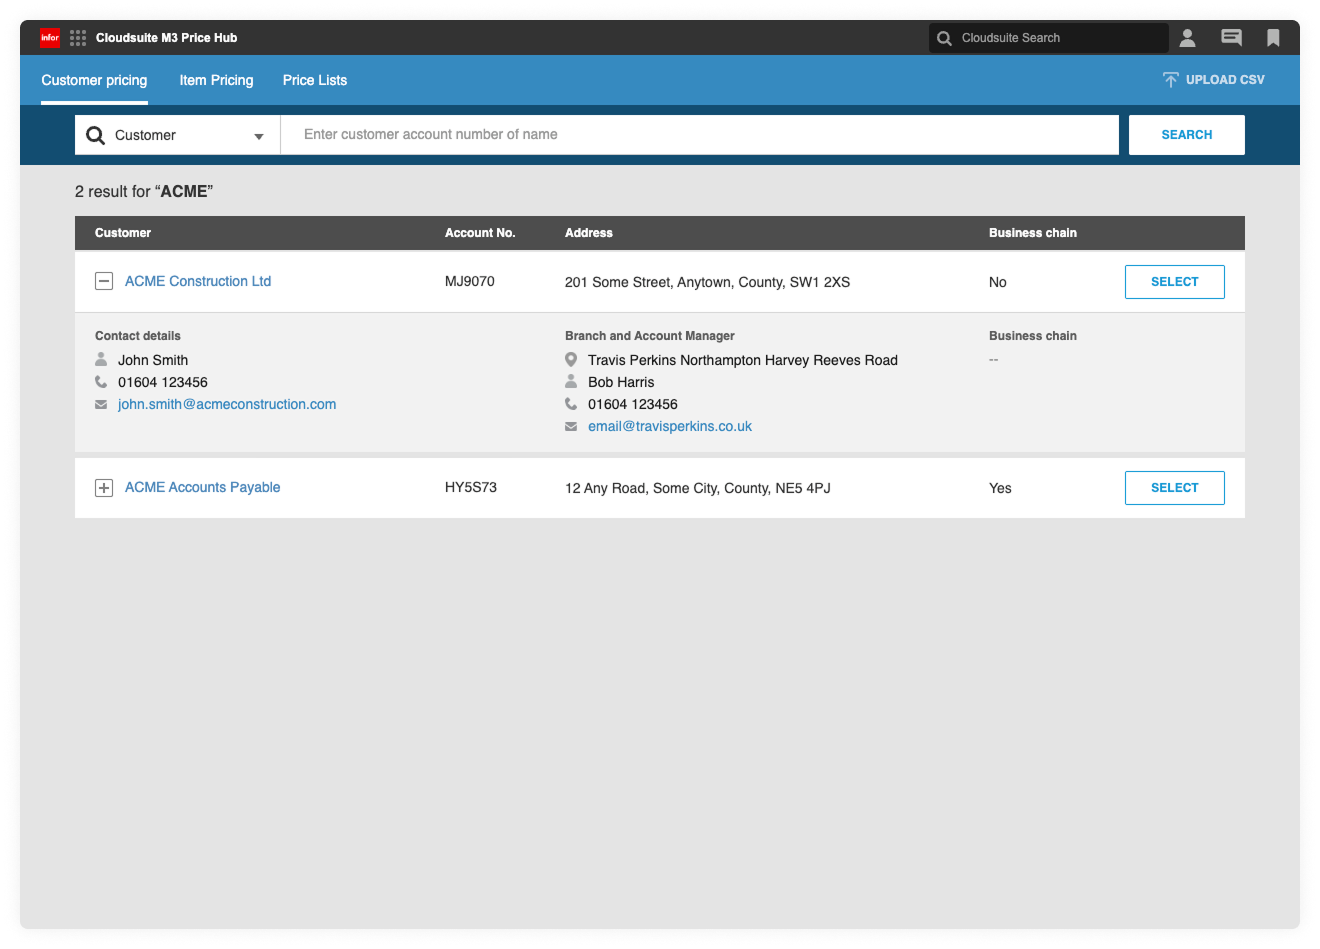Click the Business chain column header
This screenshot has height=949, width=1320.
click(x=1033, y=233)
